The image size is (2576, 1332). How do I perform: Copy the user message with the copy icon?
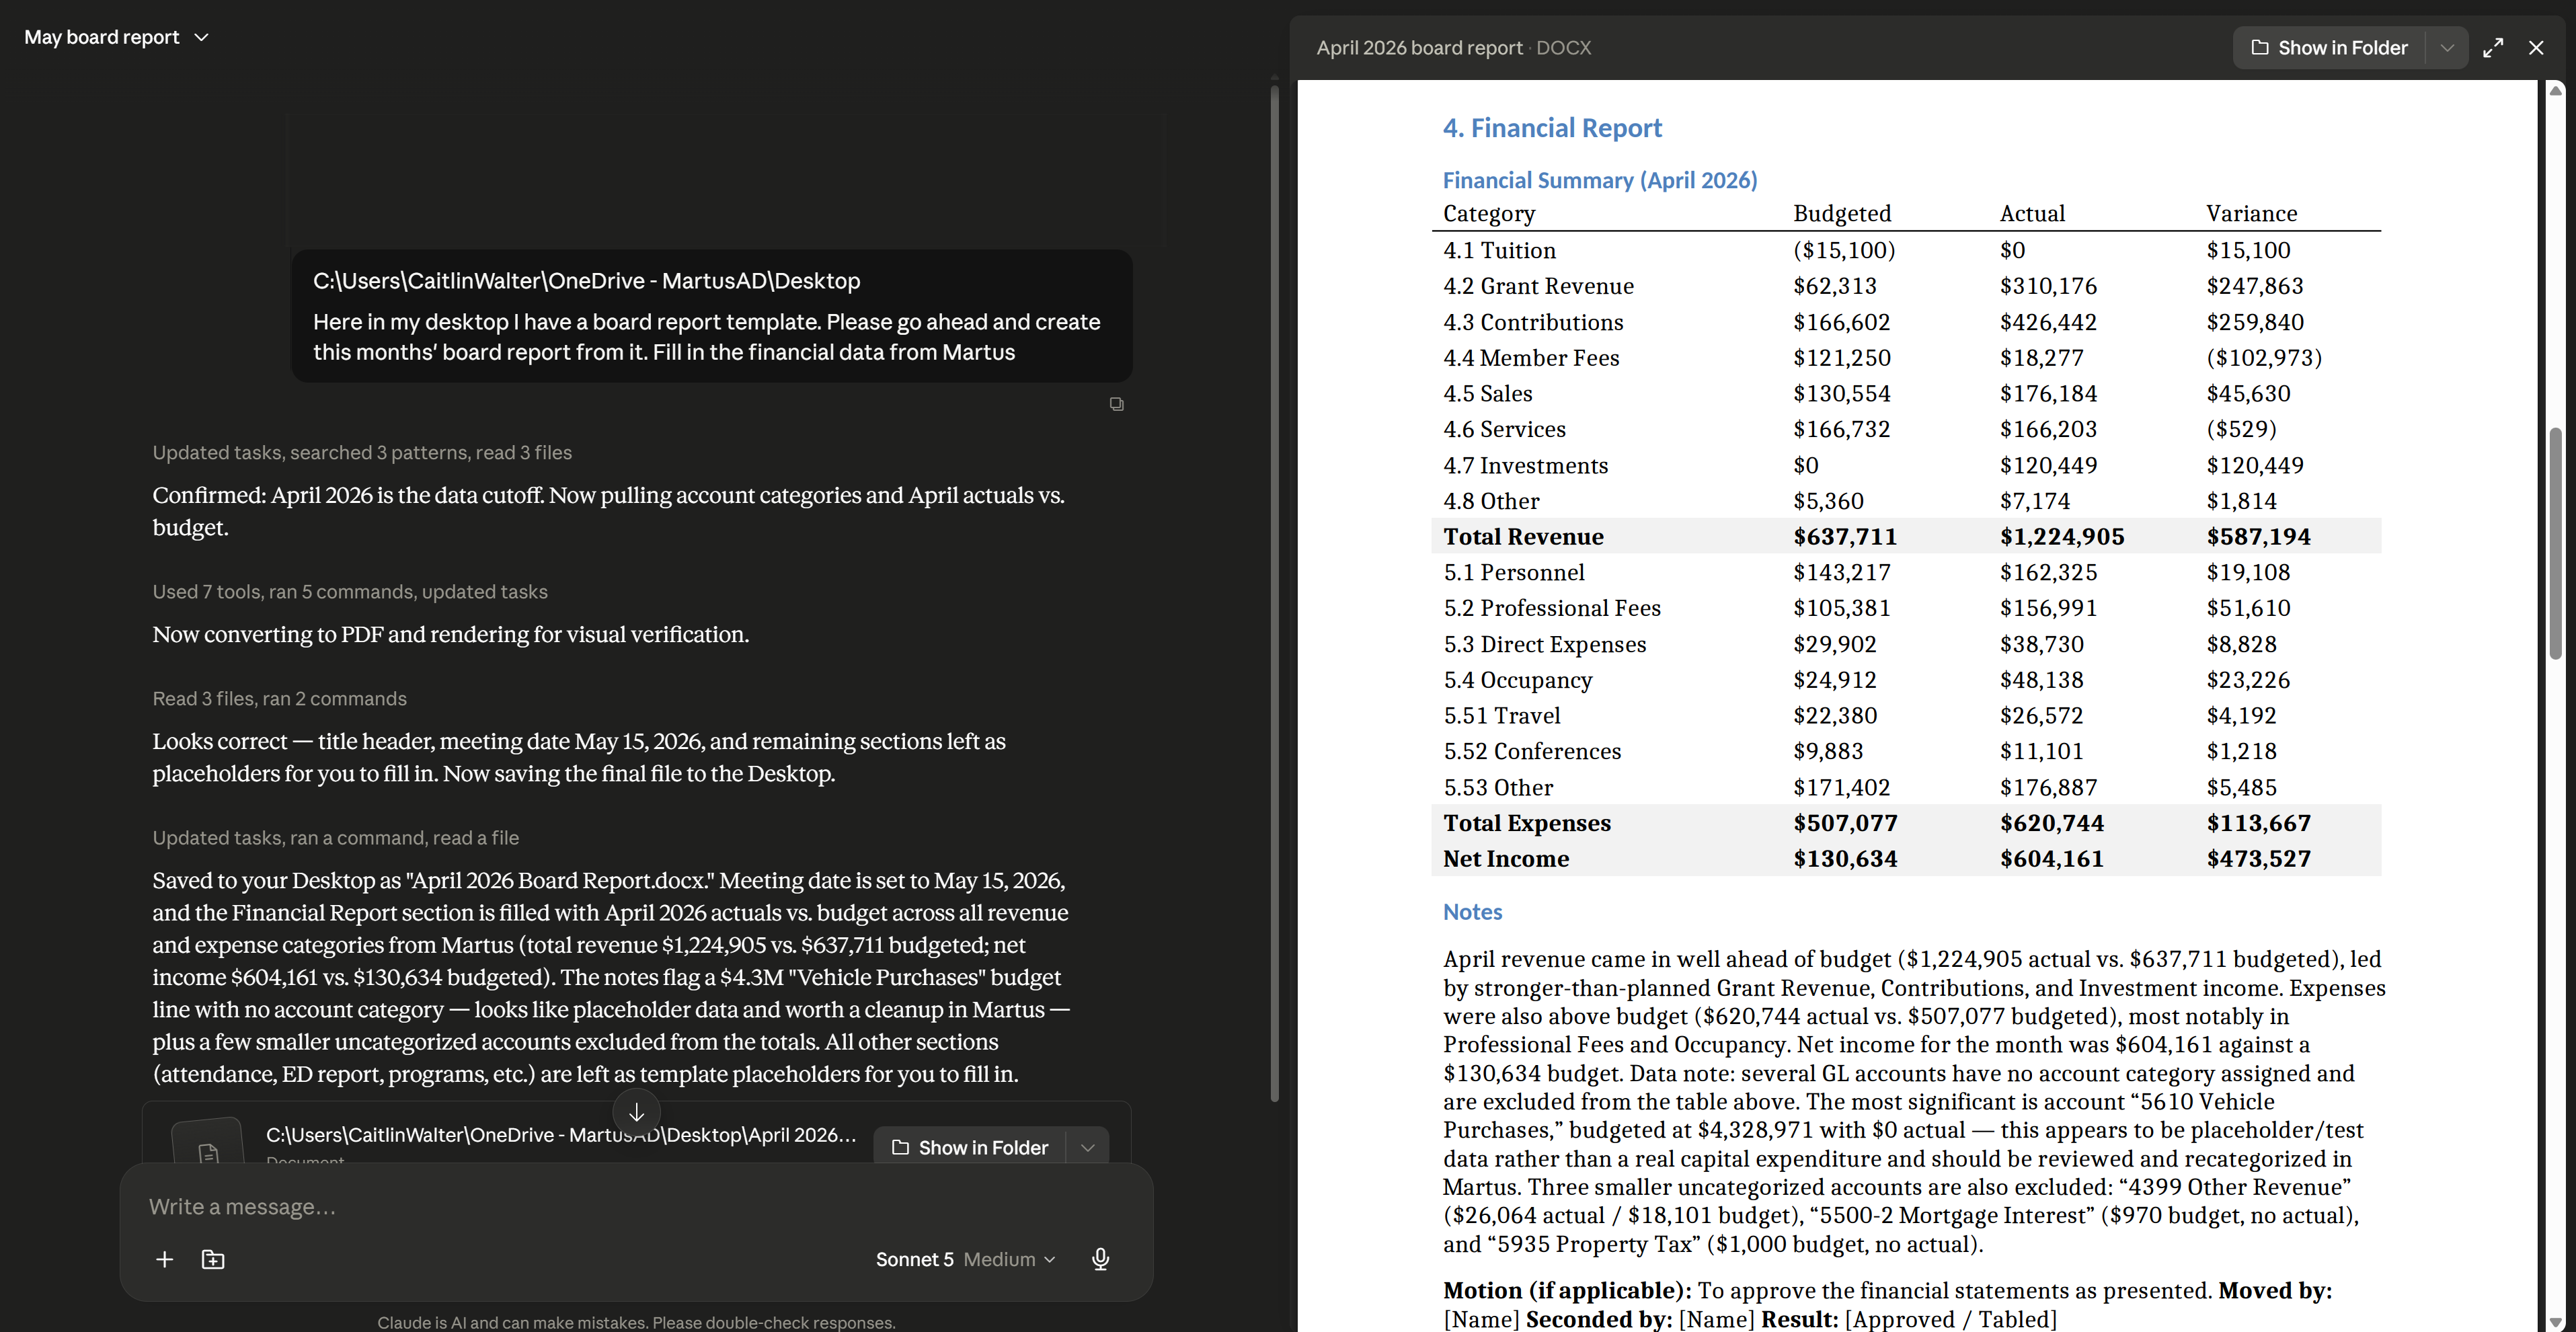[1116, 404]
